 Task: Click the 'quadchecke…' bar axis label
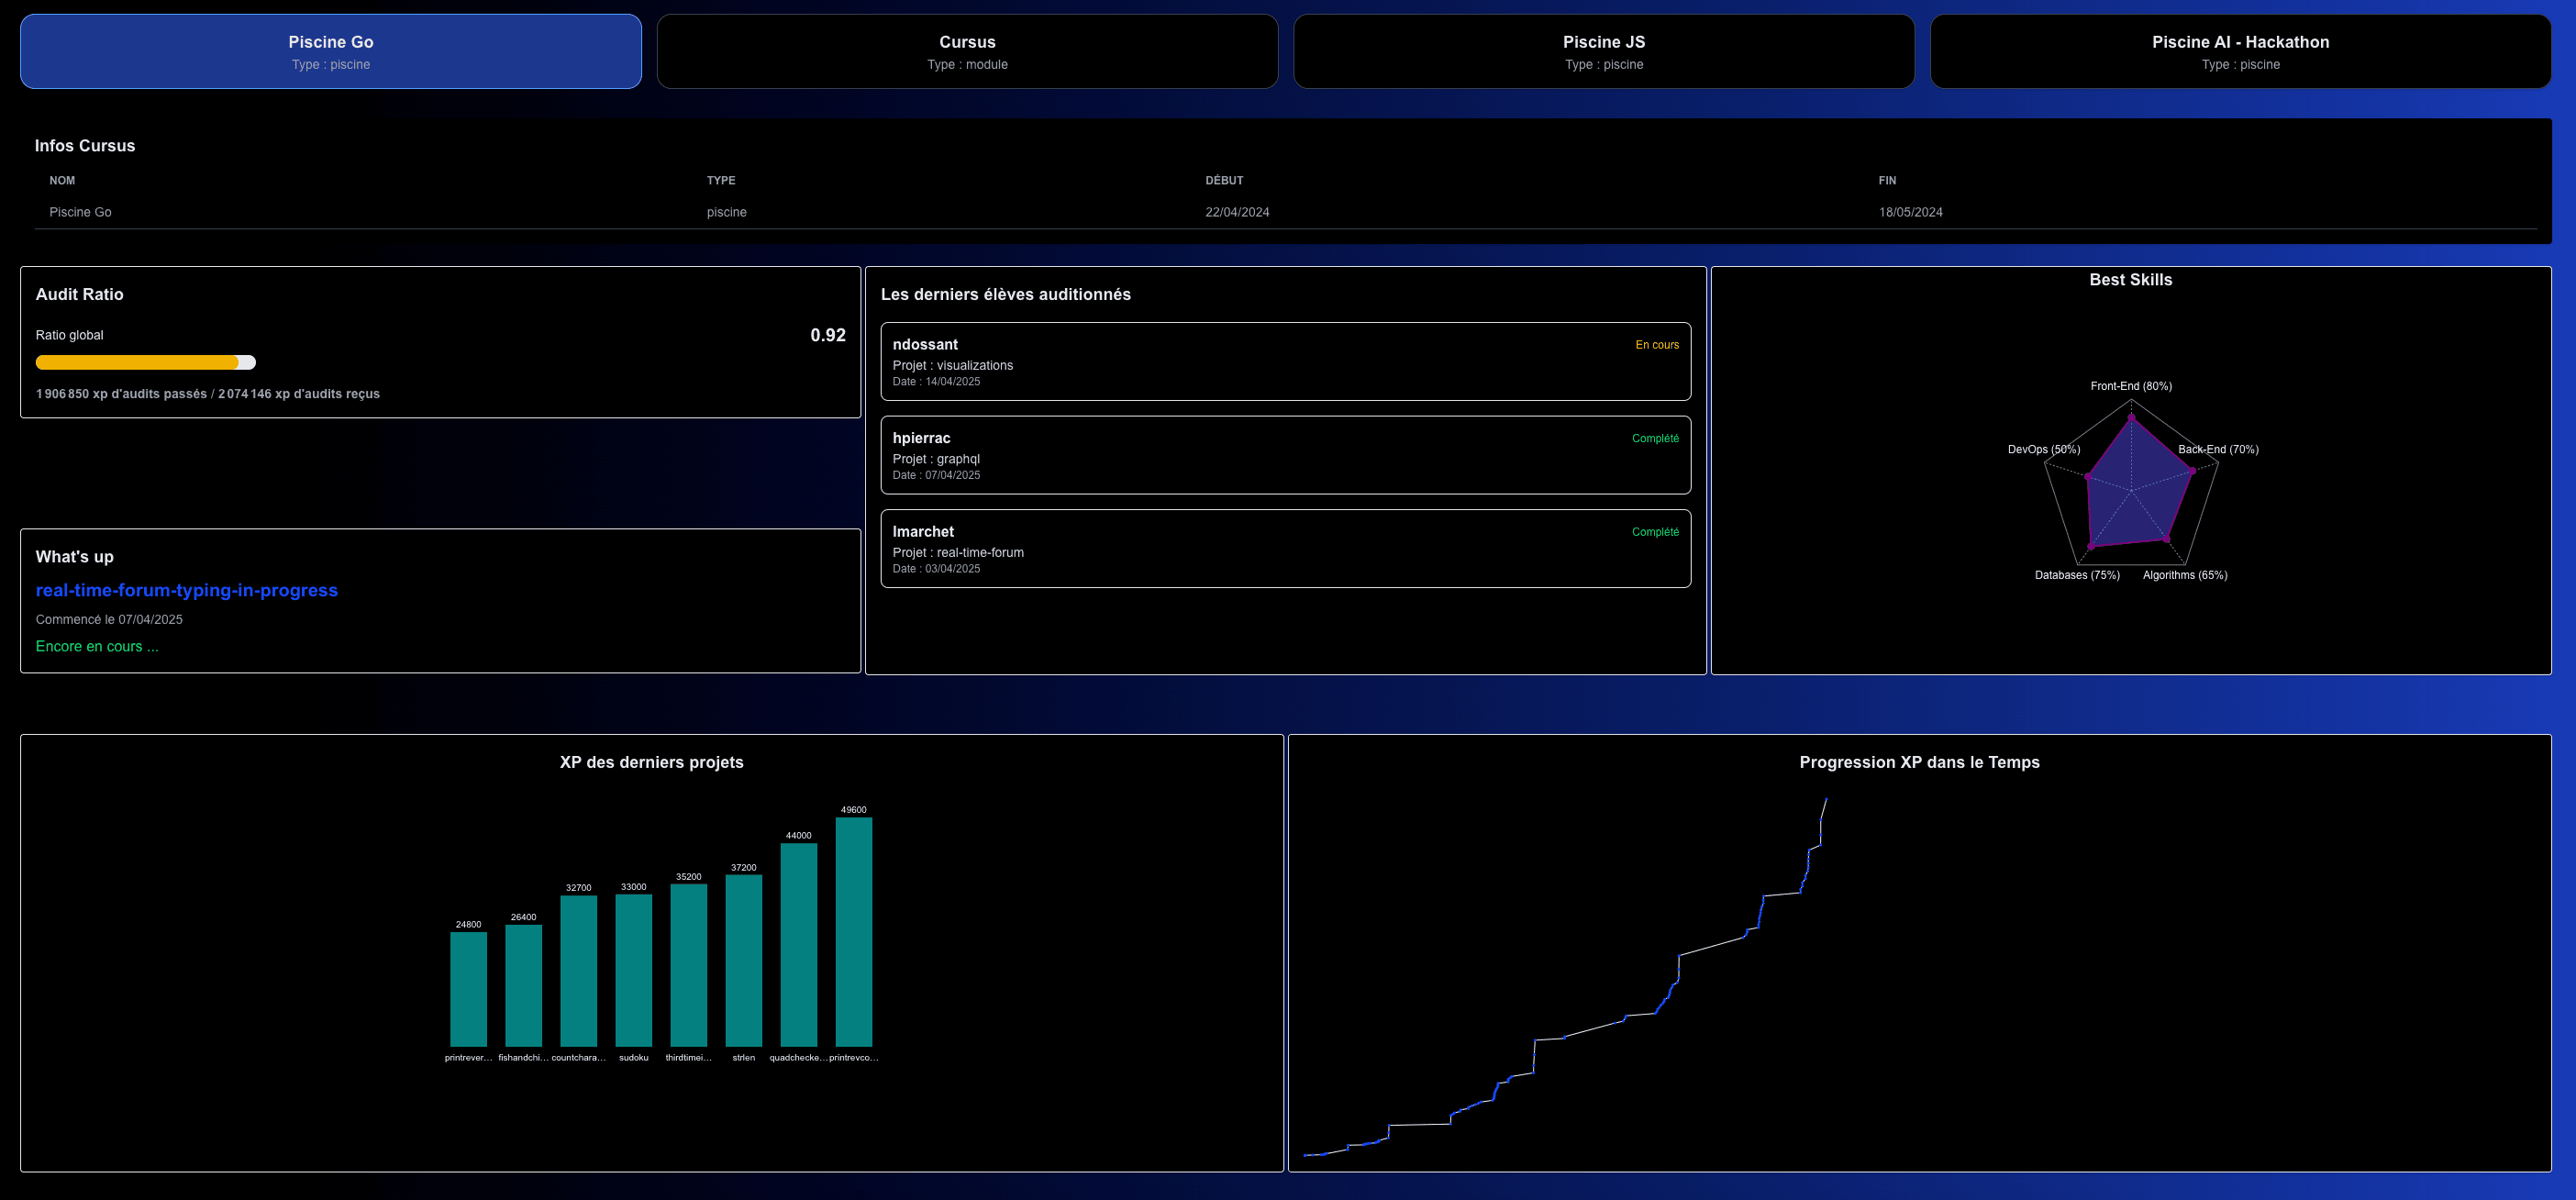point(798,1057)
